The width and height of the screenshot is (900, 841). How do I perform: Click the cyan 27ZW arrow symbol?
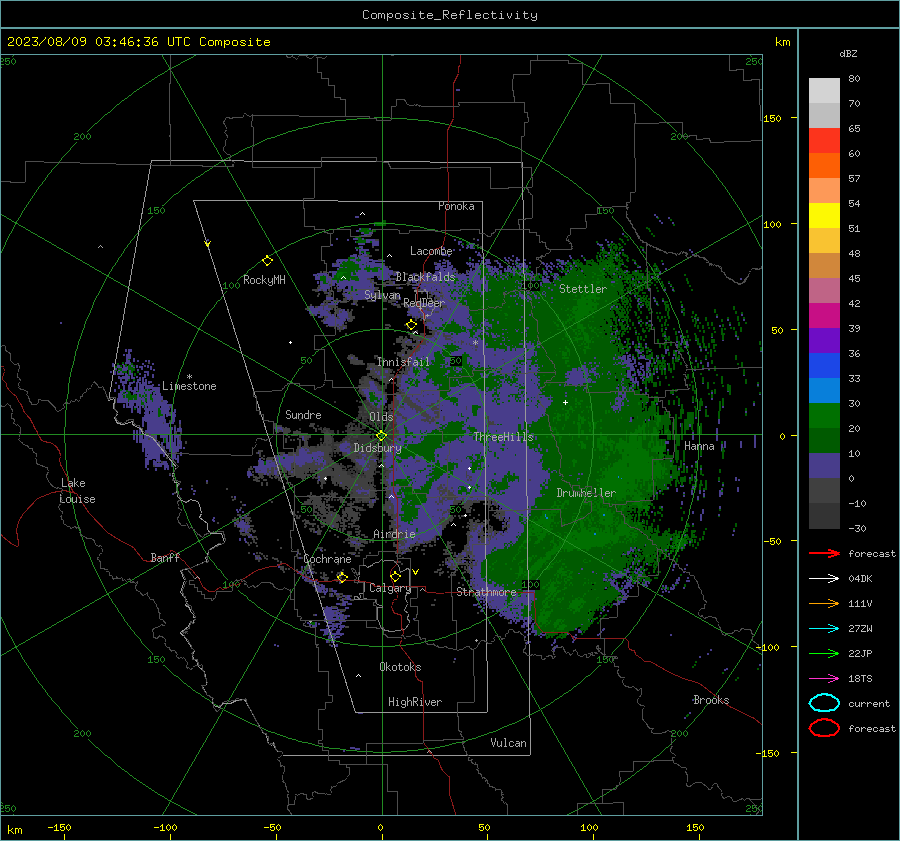(x=824, y=629)
